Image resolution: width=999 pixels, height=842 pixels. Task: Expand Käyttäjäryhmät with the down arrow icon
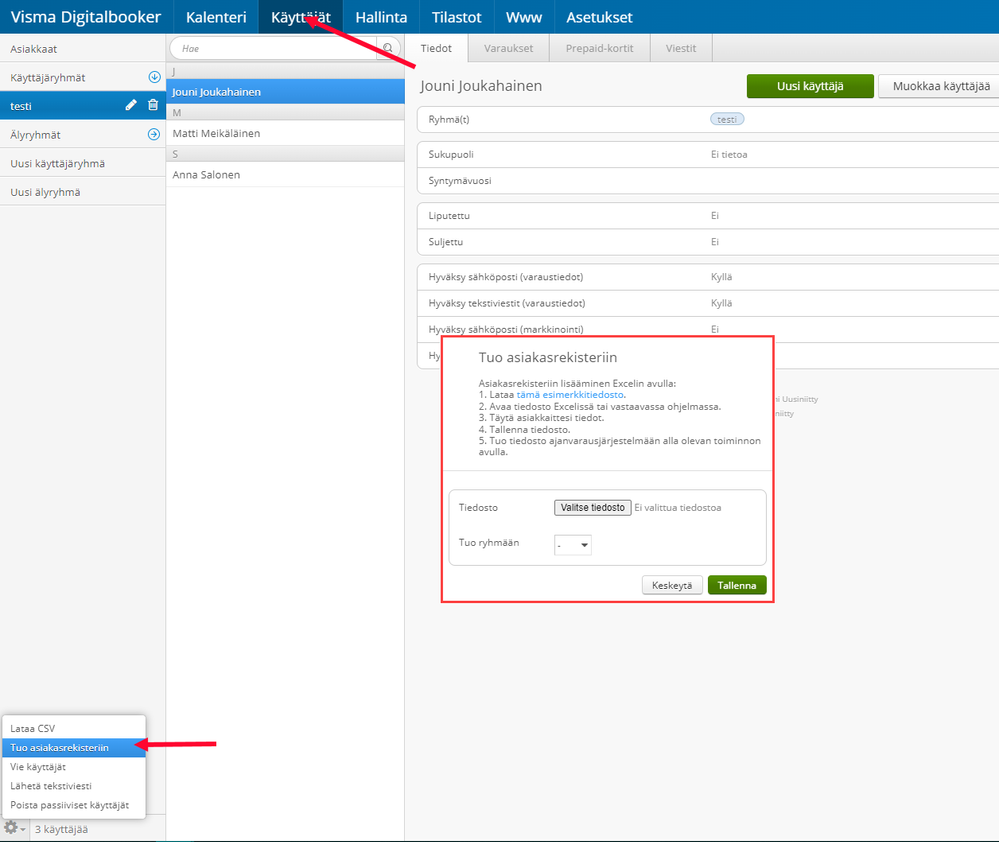(x=154, y=77)
